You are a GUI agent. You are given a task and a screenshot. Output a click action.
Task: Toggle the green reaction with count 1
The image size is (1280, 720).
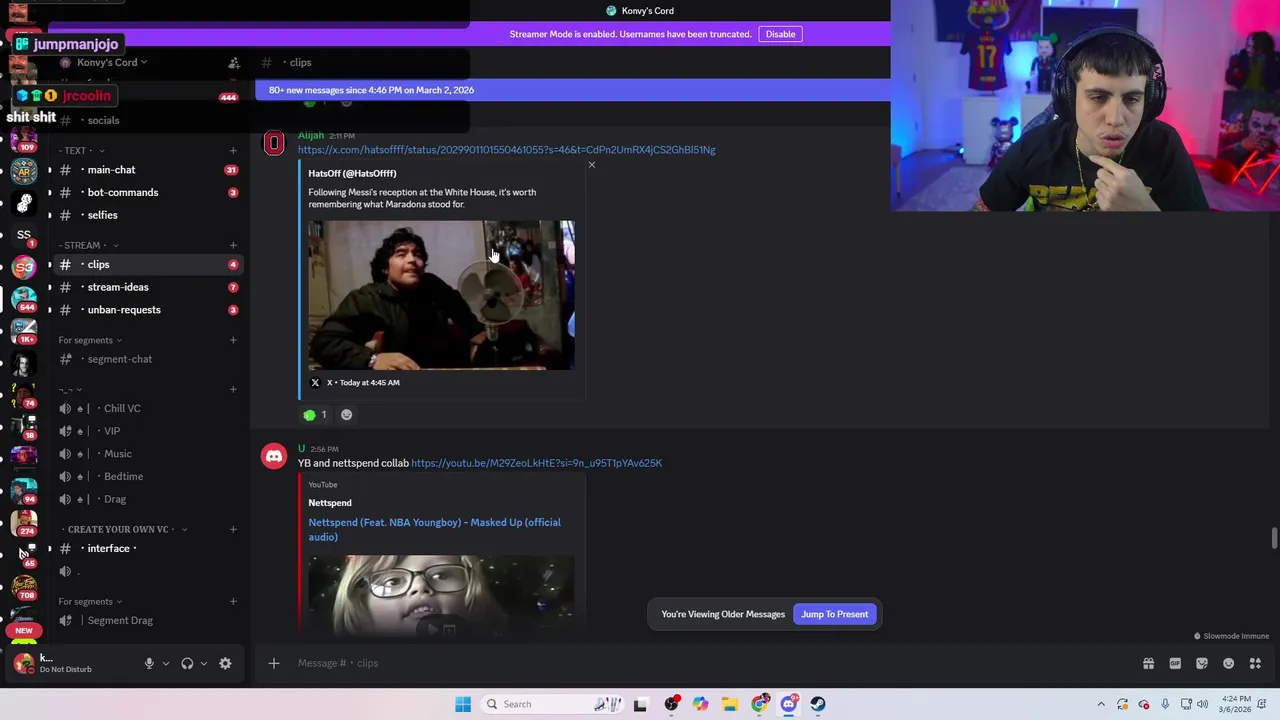coord(315,414)
